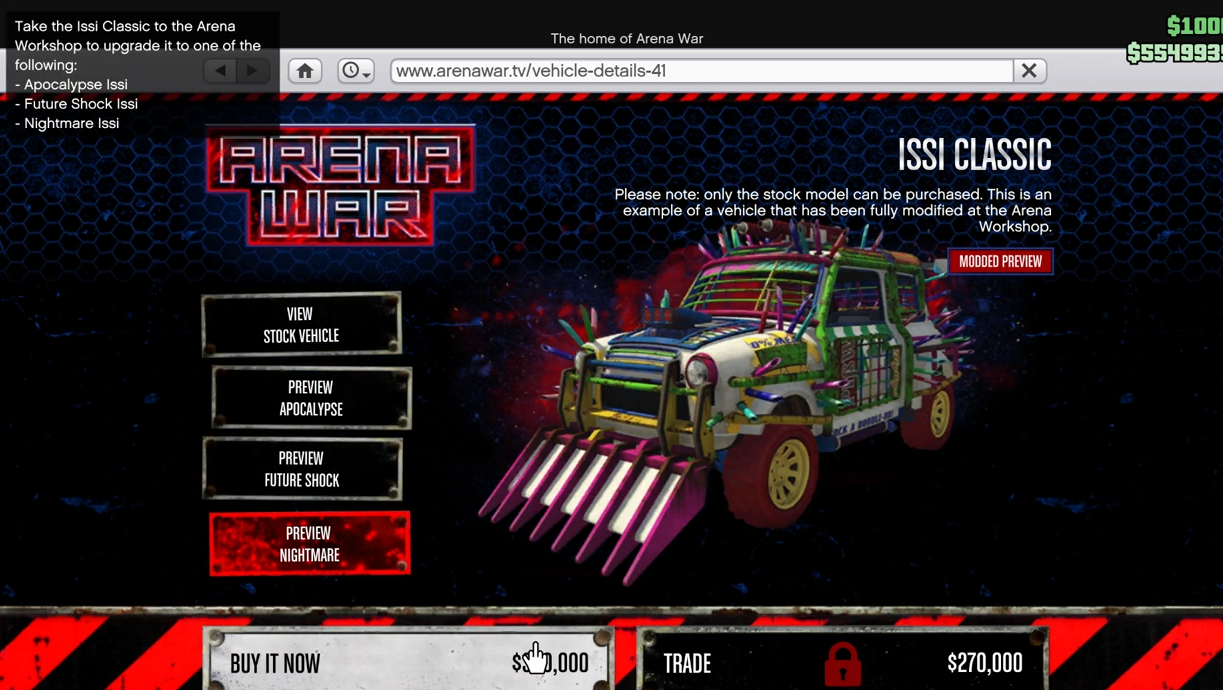This screenshot has height=690, width=1223.
Task: Click the 'Please note' stock model notice
Action: point(833,210)
